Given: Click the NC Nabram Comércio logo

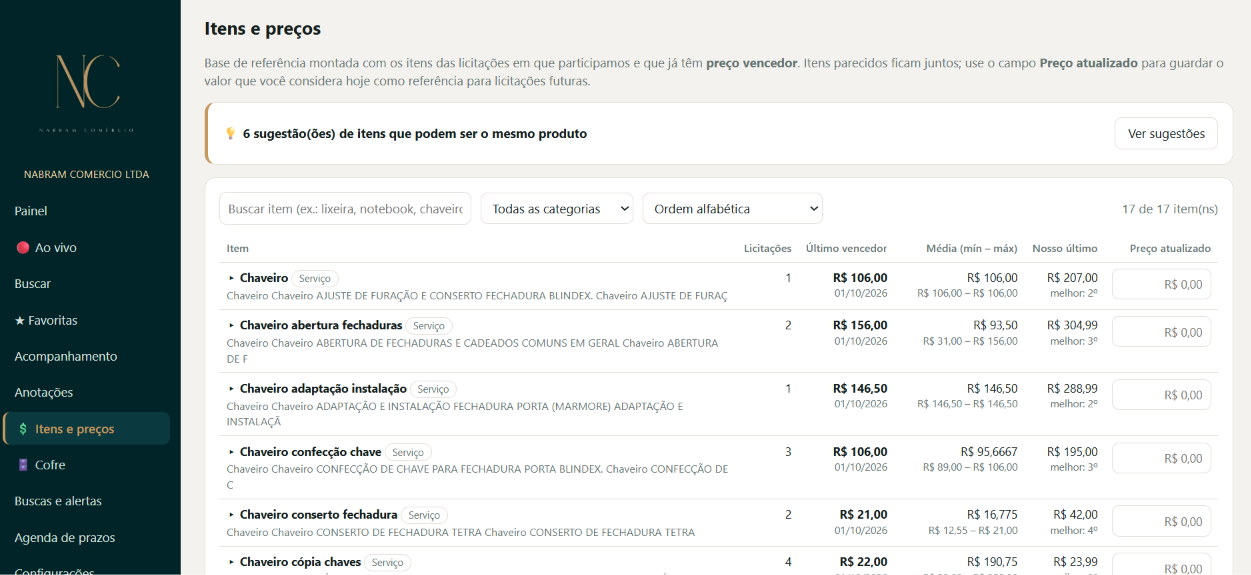Looking at the screenshot, I should point(87,94).
